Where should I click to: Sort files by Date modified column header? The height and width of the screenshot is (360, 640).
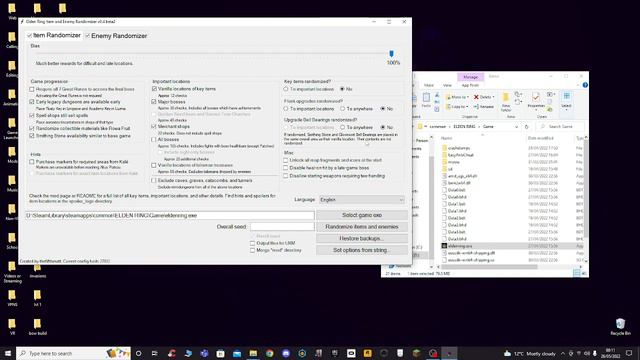click(x=541, y=138)
